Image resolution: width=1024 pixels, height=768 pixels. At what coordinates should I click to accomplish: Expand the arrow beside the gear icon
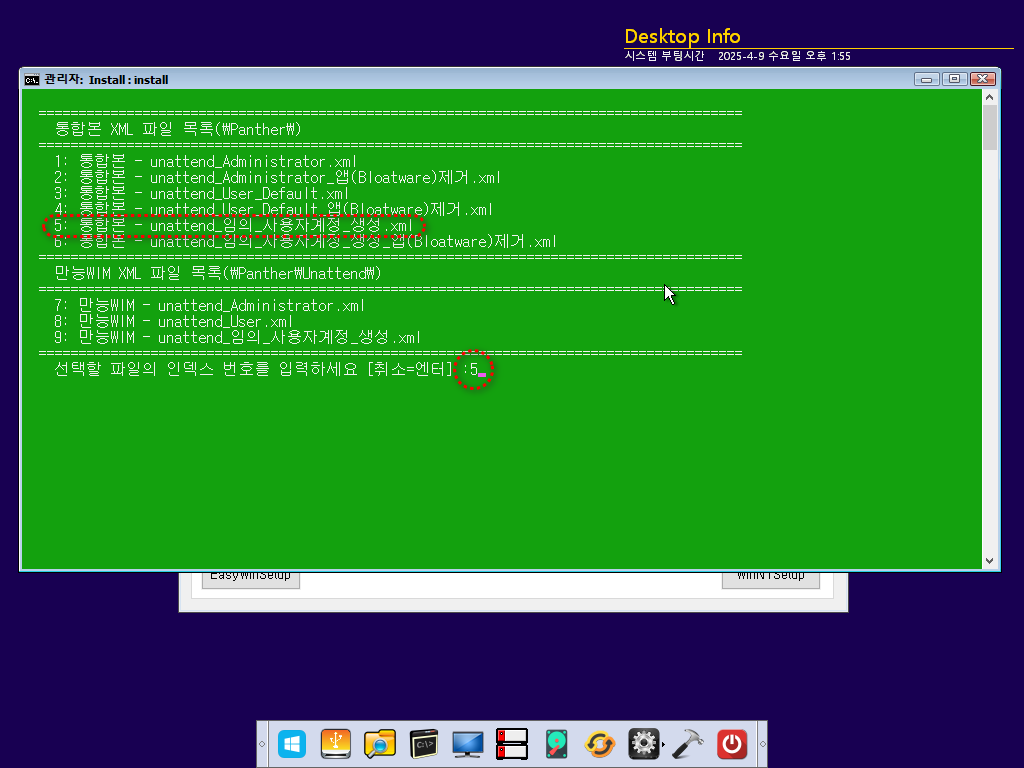point(664,744)
